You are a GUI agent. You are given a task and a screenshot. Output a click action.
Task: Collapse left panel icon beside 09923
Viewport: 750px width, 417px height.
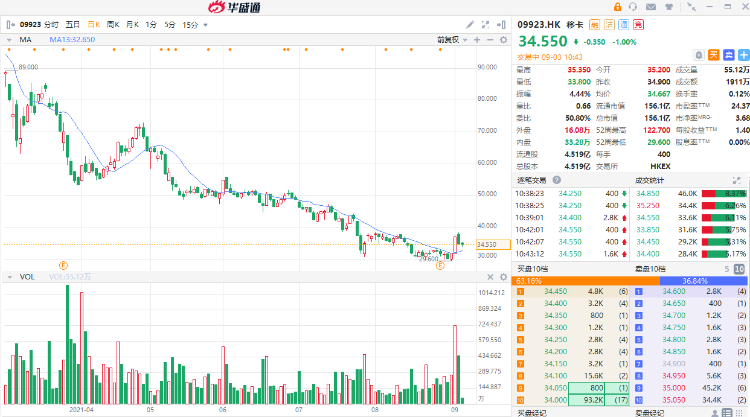pos(11,25)
